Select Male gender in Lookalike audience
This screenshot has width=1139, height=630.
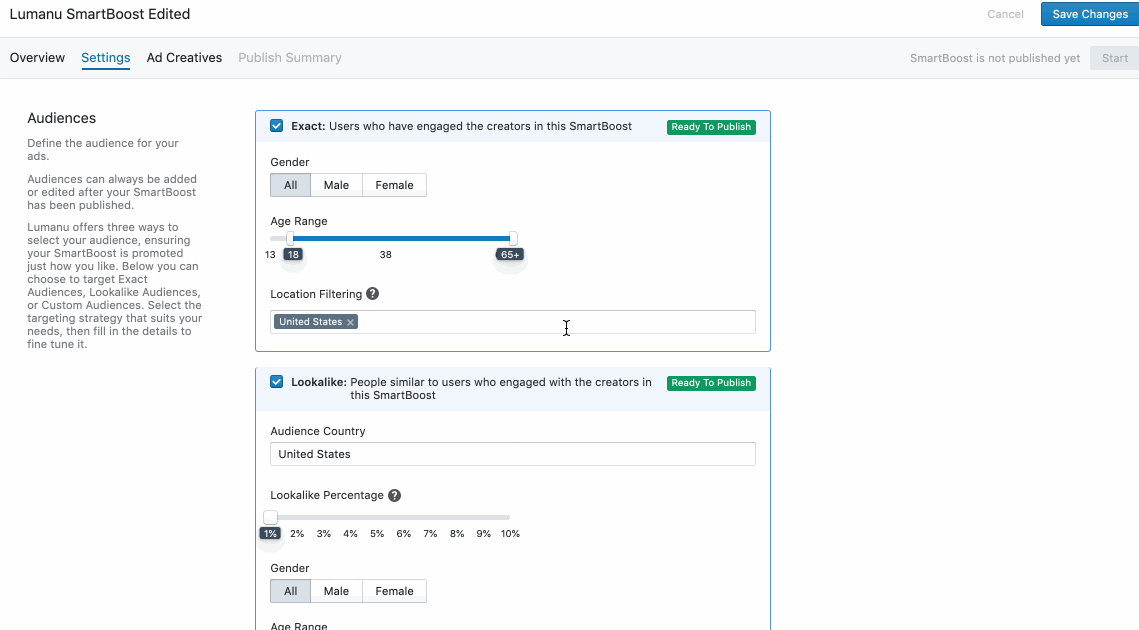click(x=336, y=591)
